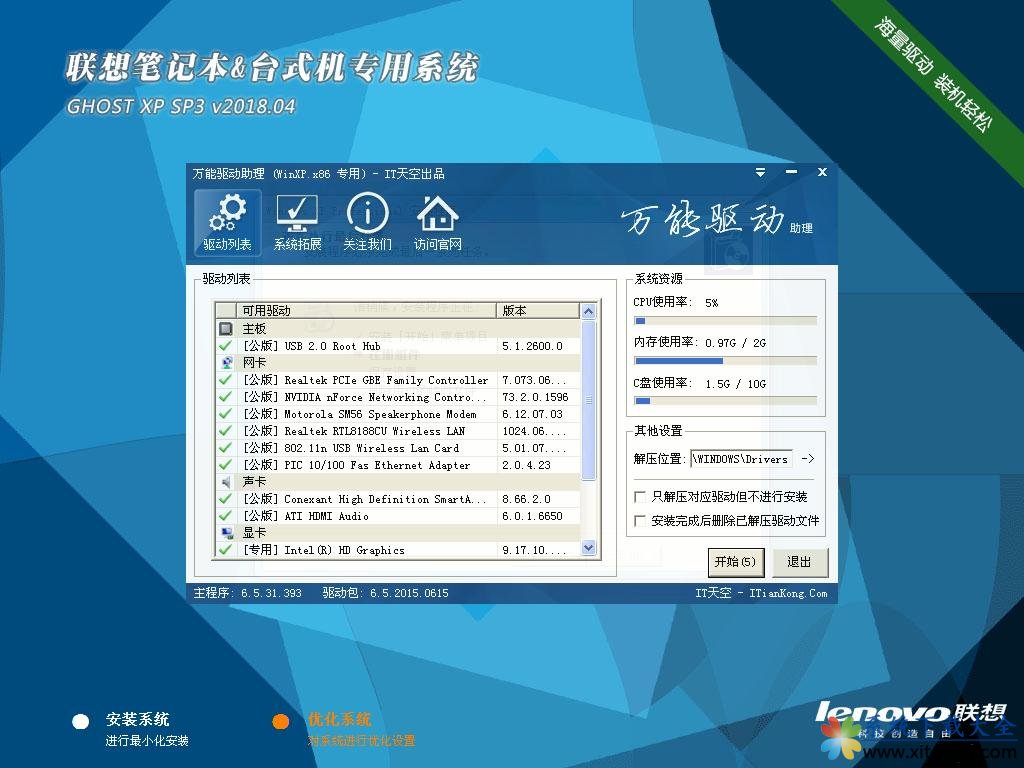Click the 主板 motherboard category icon

[x=227, y=327]
